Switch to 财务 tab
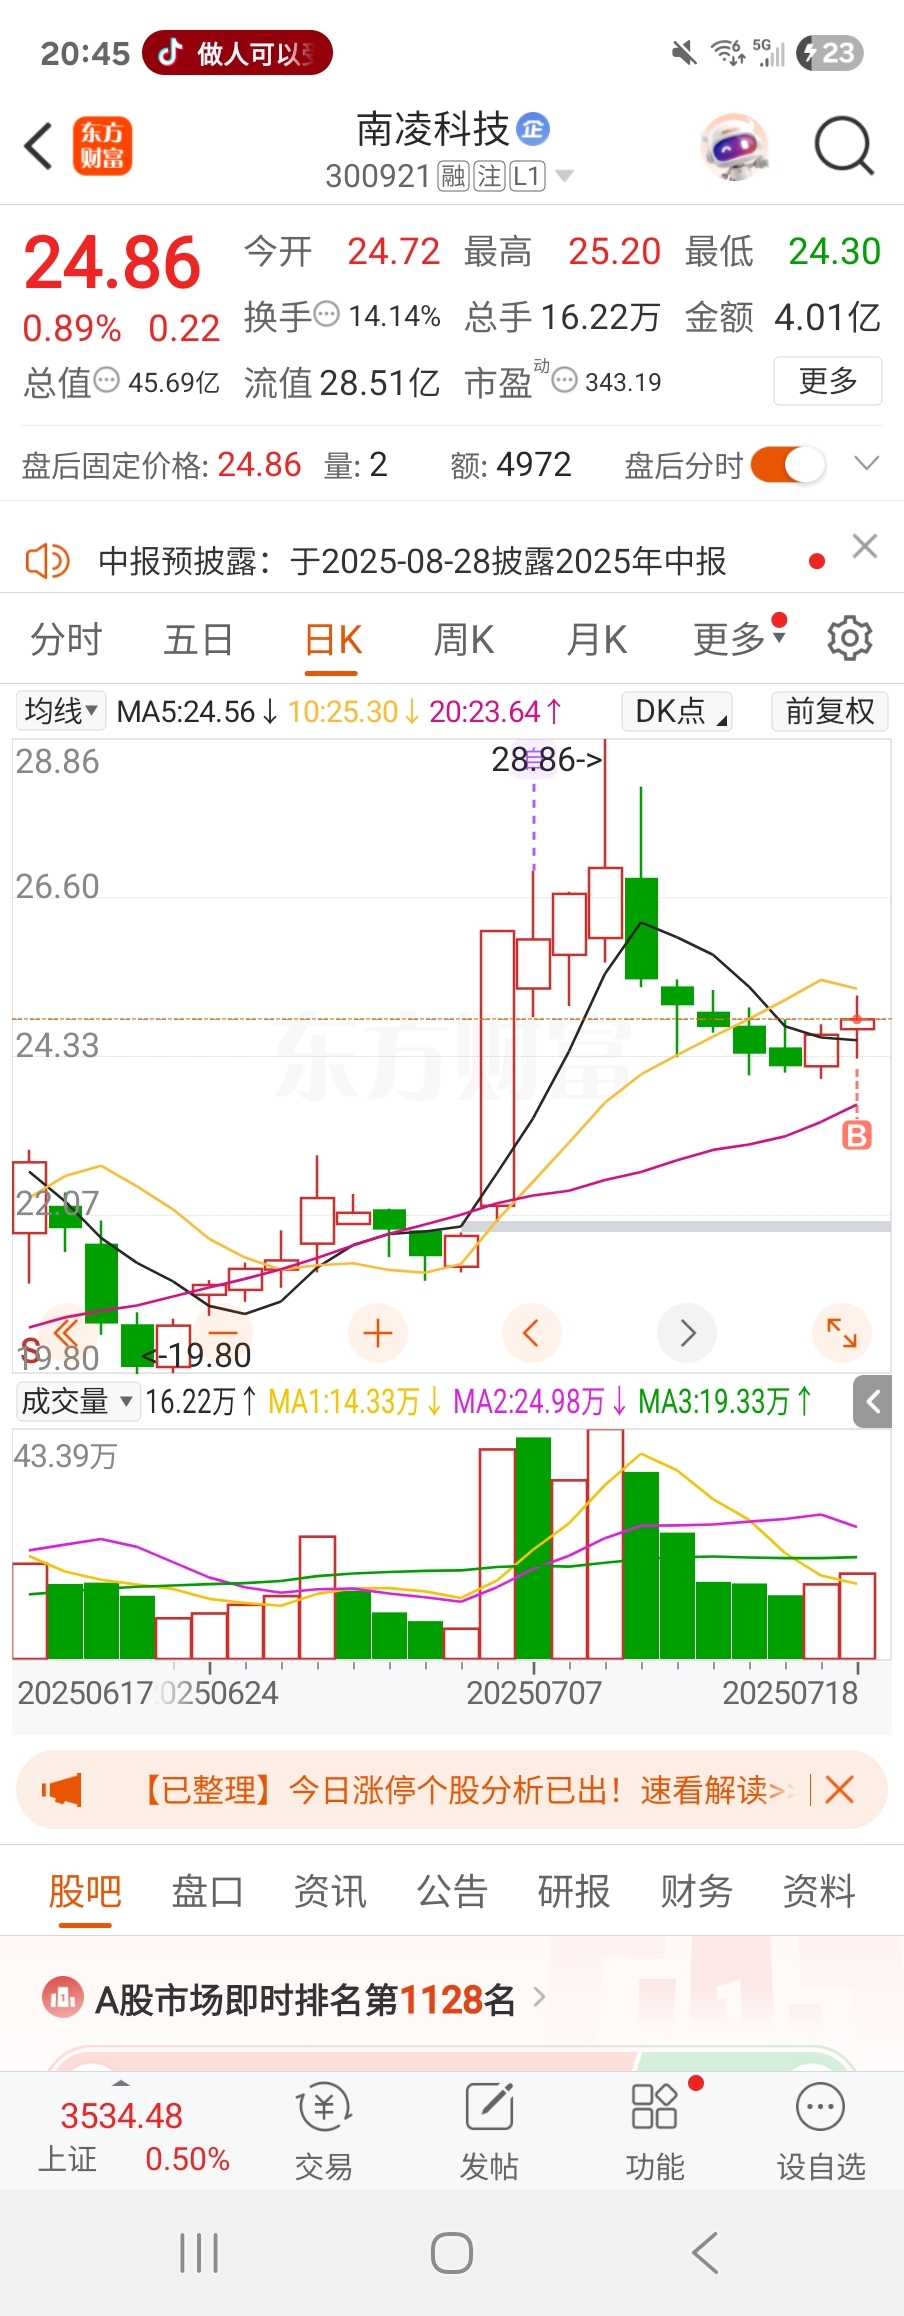Screen dimensions: 904x2316 (x=697, y=1891)
